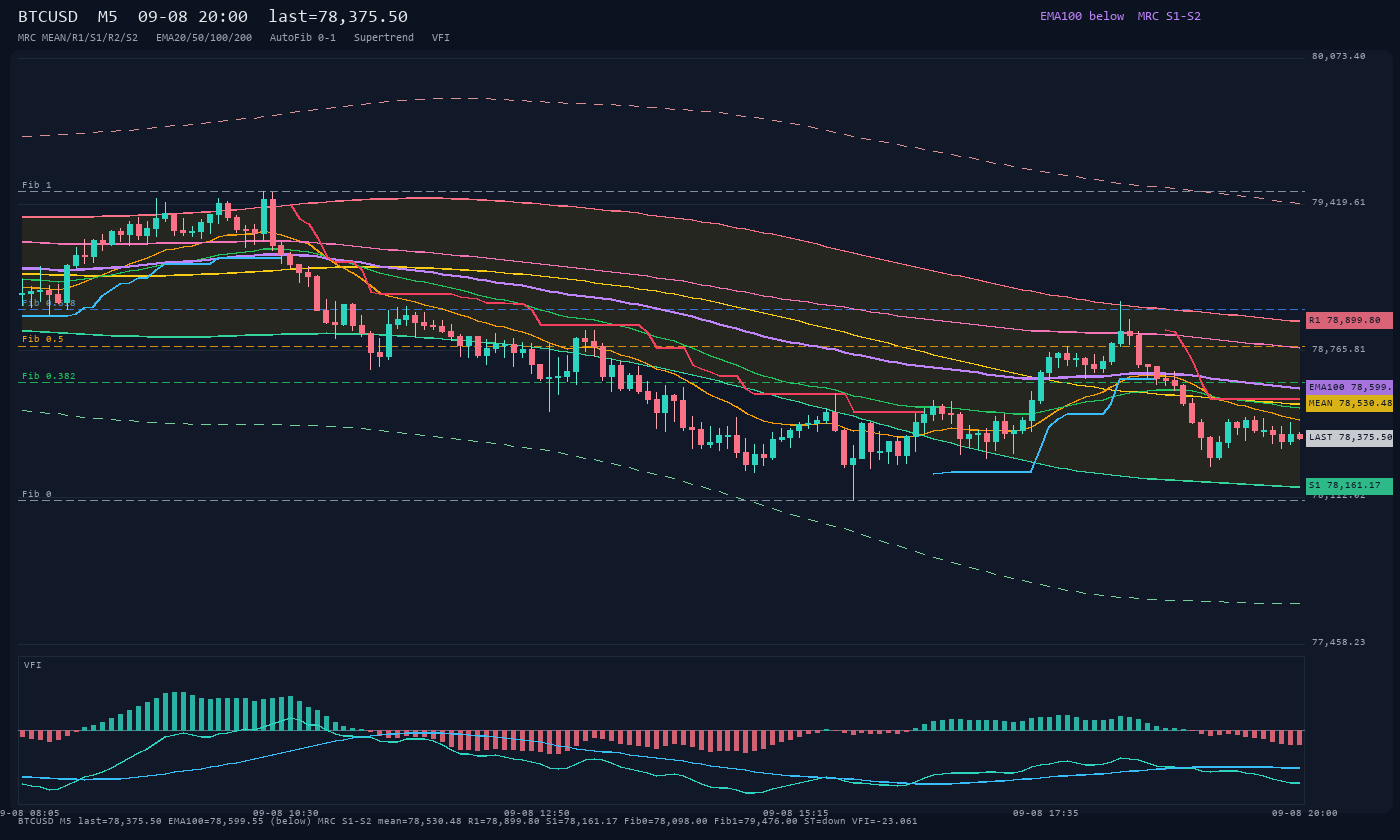Click the 80,073.40 price axis label
1400x840 pixels.
(x=1338, y=56)
